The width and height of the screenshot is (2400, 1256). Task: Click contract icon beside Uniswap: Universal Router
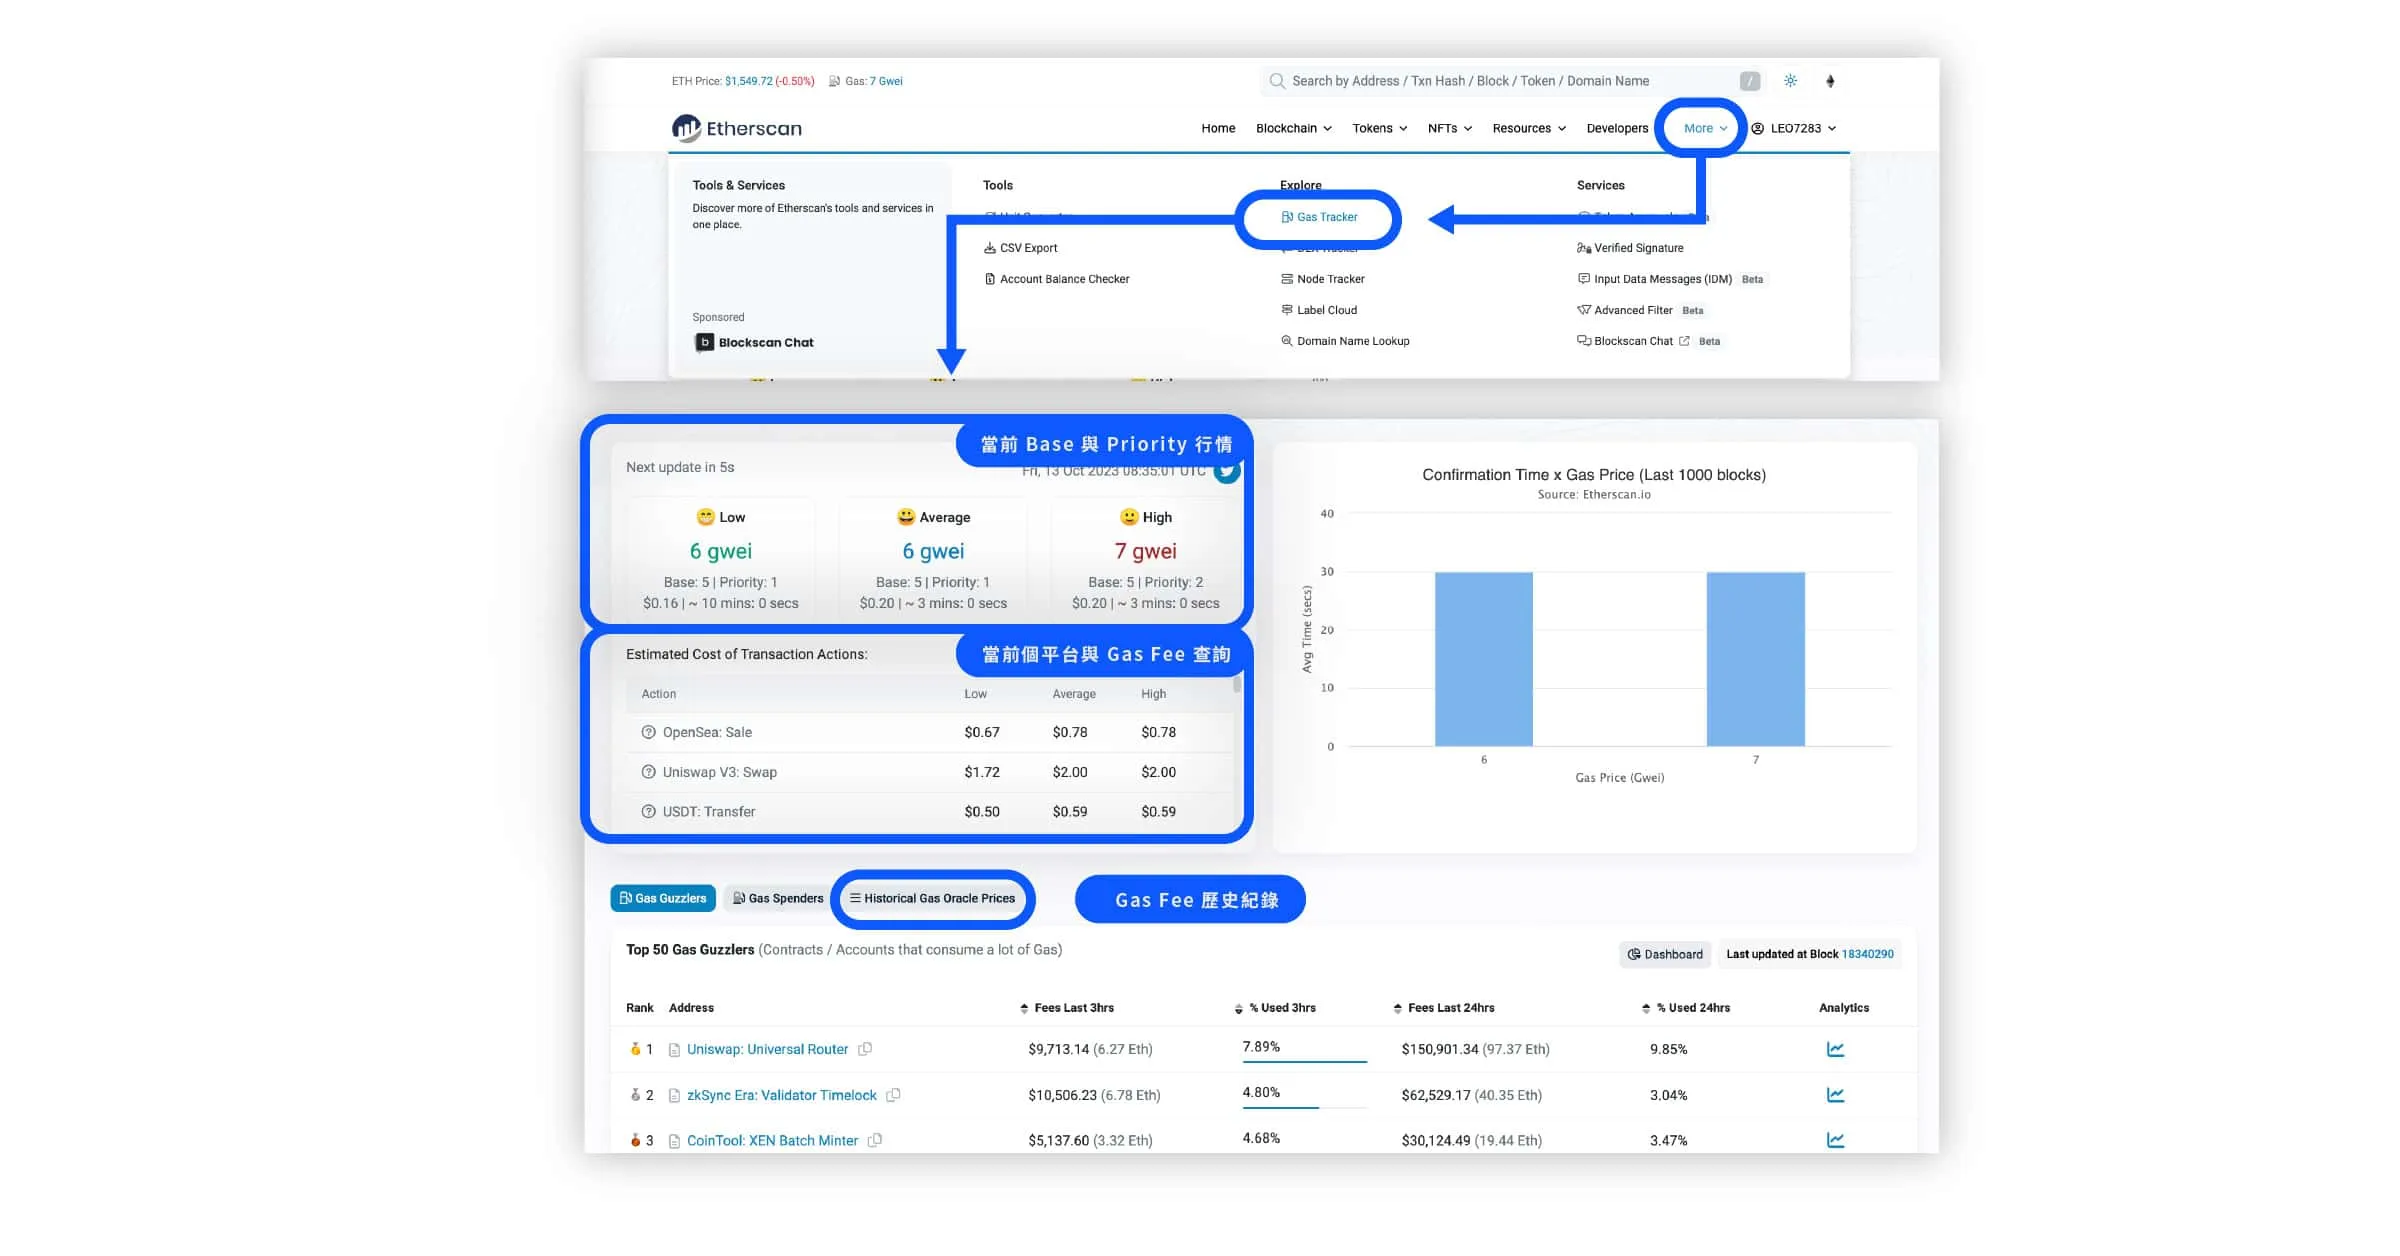[x=674, y=1050]
